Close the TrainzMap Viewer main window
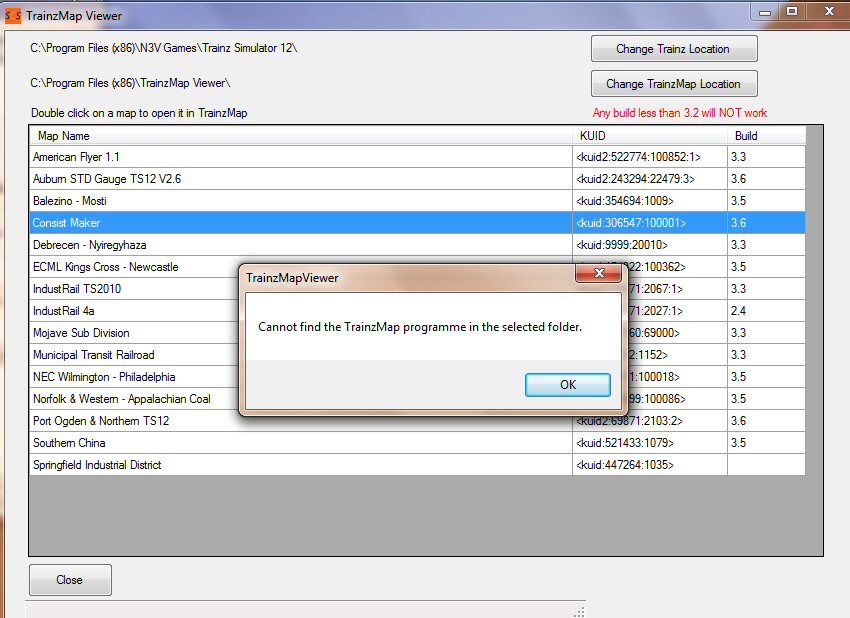850x618 pixels. pyautogui.click(x=829, y=12)
